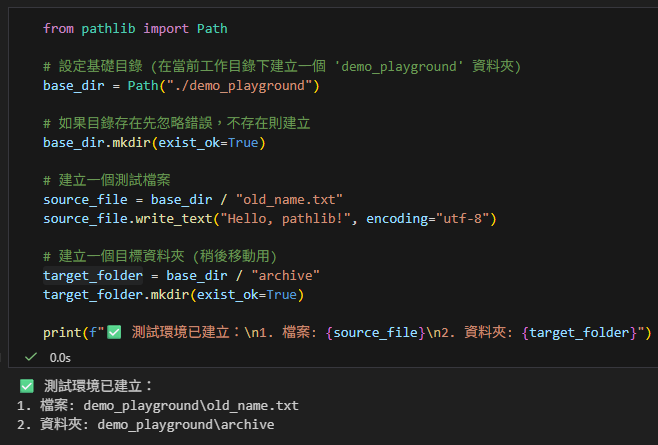Click the Path("./demo_playground") assignment line
This screenshot has width=658, height=445.
point(181,86)
